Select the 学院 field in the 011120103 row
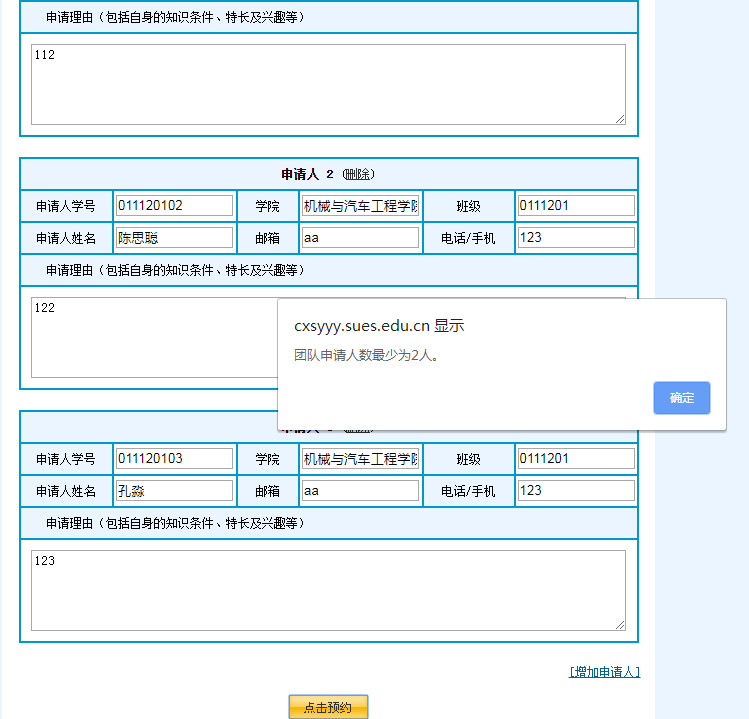 click(x=360, y=459)
